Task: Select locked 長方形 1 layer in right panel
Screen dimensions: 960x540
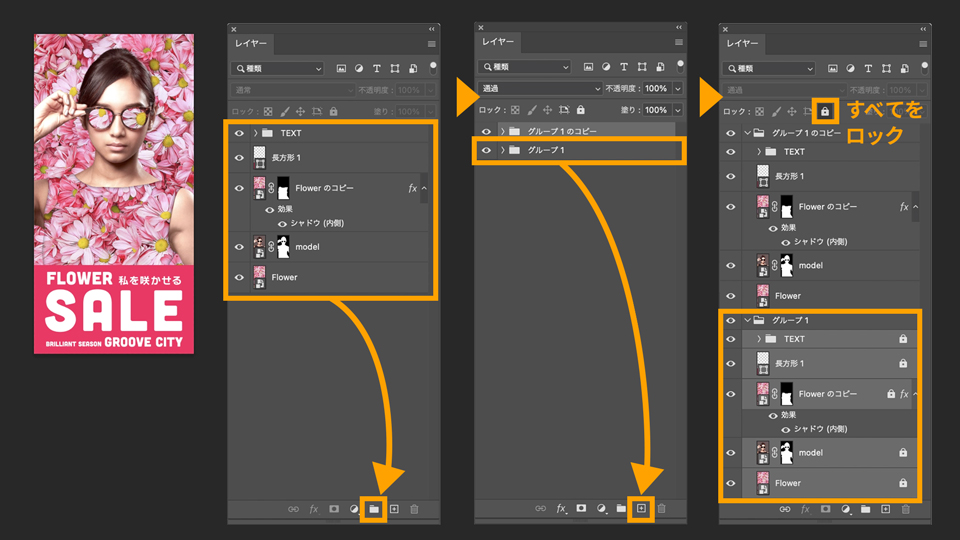Action: [830, 363]
